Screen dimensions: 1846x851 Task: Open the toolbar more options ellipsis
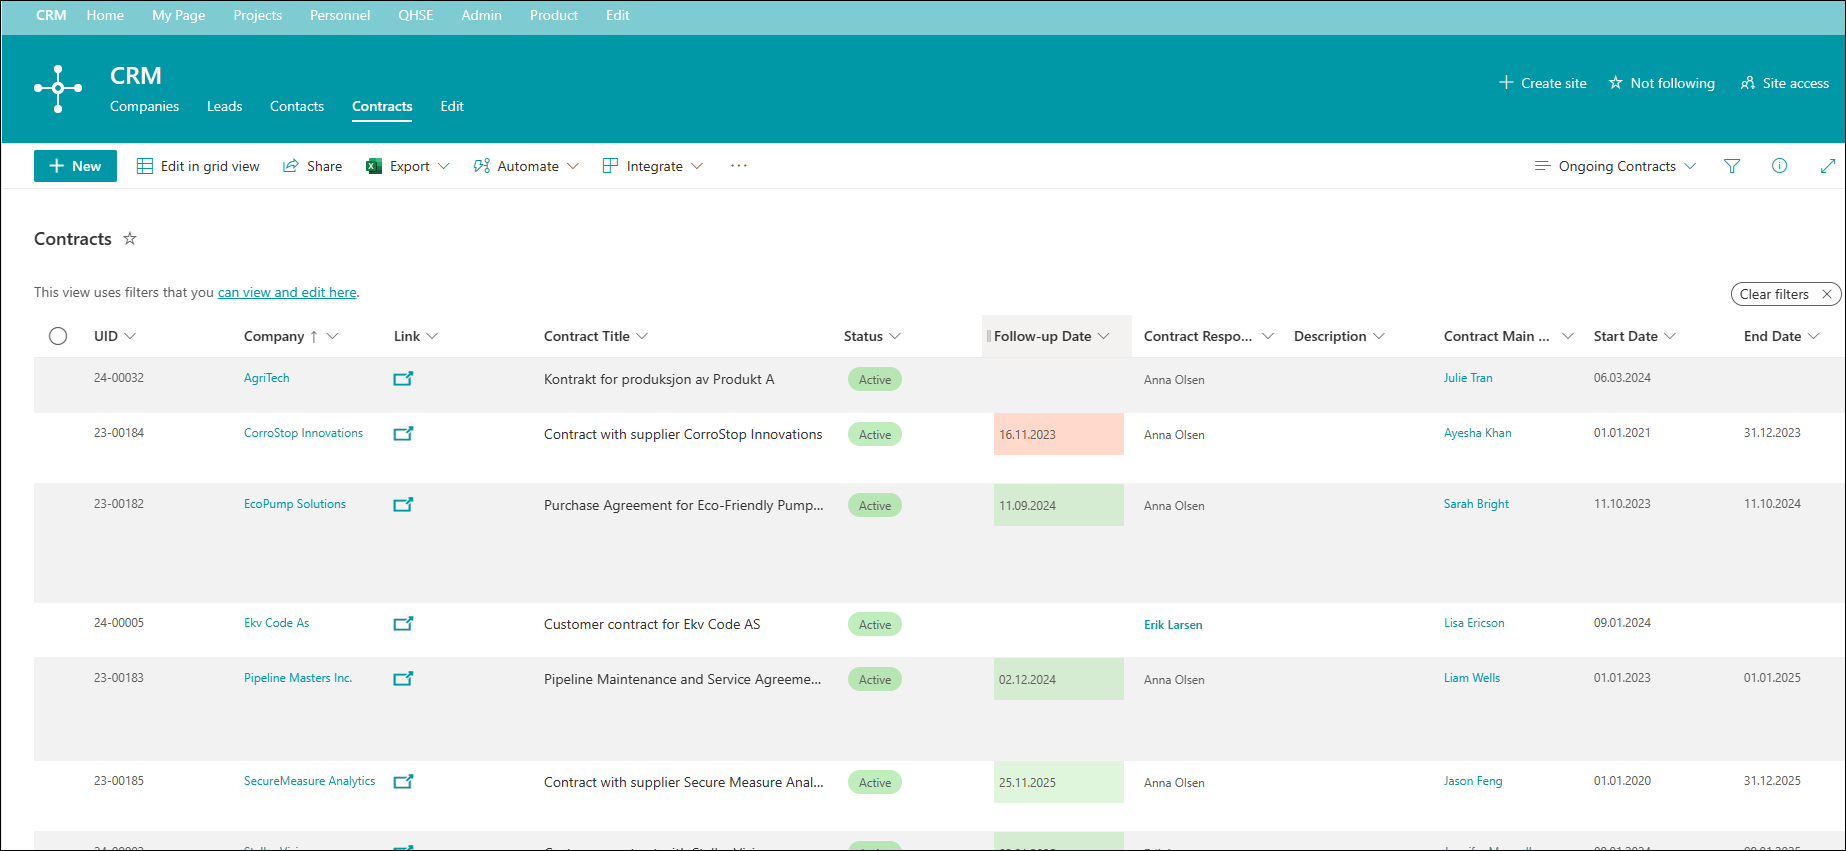[x=739, y=166]
